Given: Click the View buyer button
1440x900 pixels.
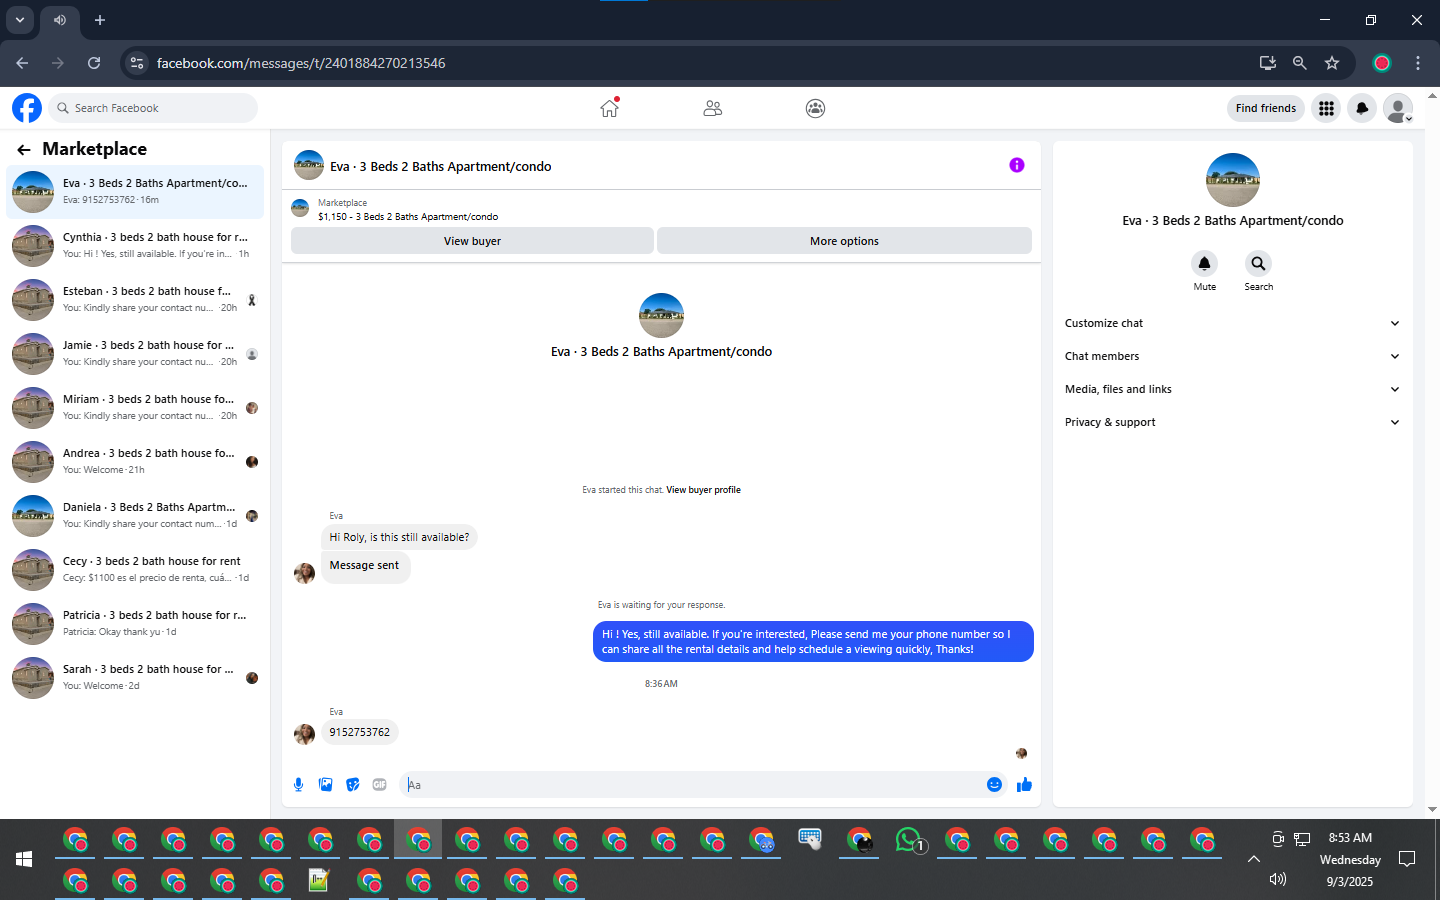Looking at the screenshot, I should pyautogui.click(x=472, y=241).
